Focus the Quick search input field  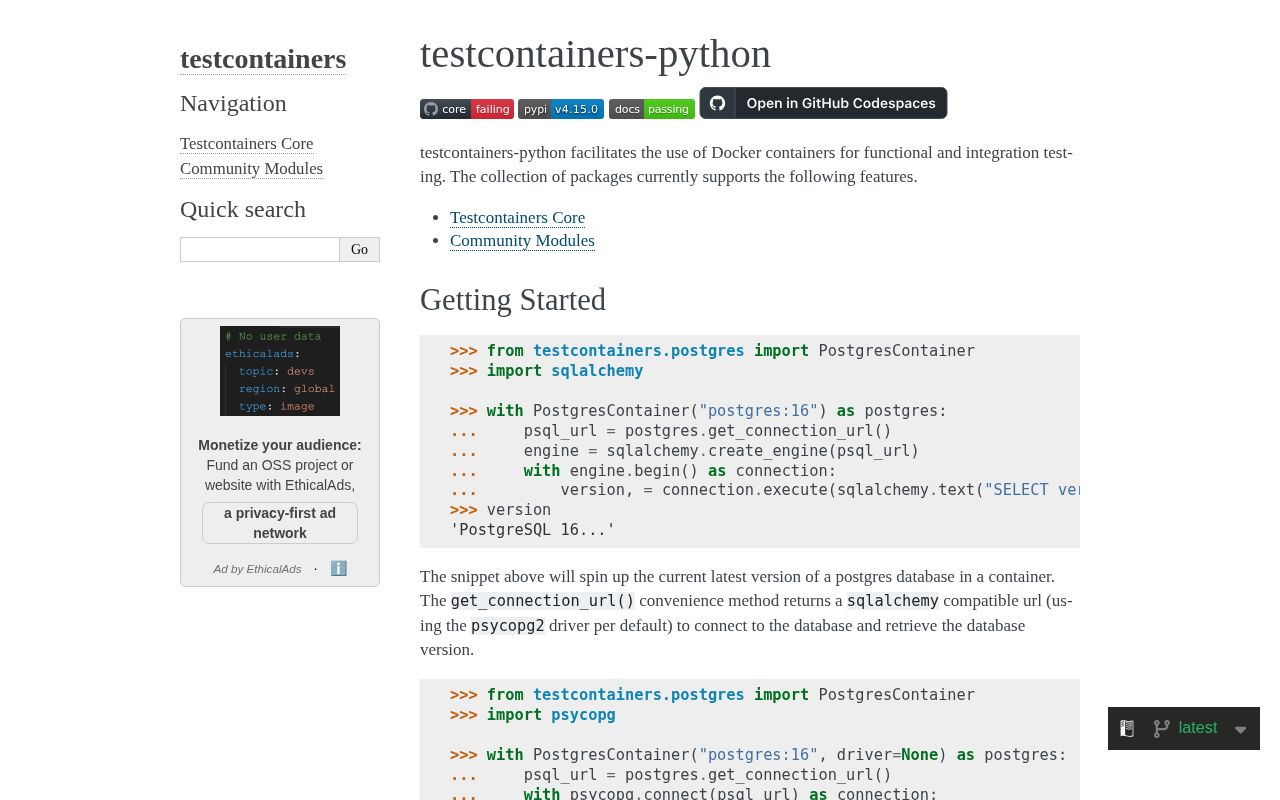tap(260, 249)
